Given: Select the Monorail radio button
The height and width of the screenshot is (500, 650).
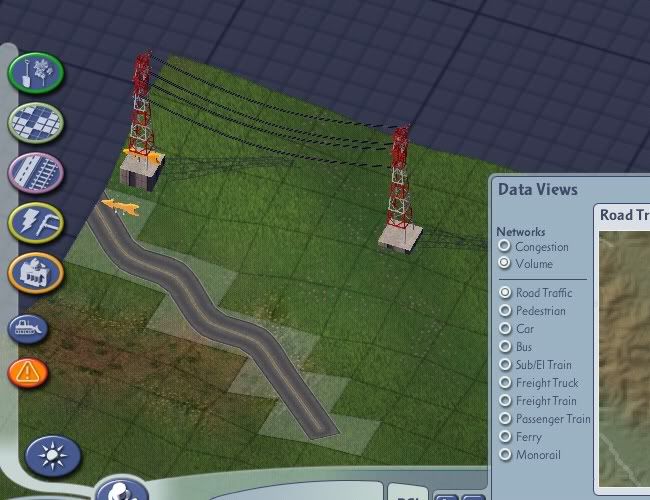Looking at the screenshot, I should point(505,454).
